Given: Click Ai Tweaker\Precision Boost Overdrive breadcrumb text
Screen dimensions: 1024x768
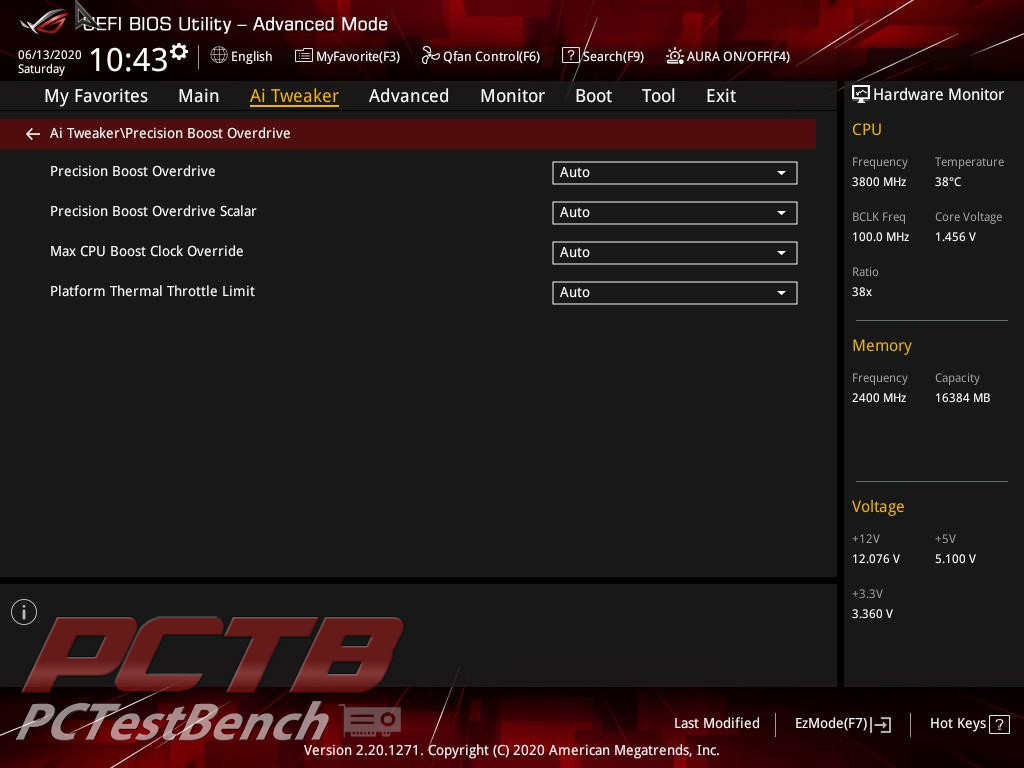Looking at the screenshot, I should (x=170, y=133).
